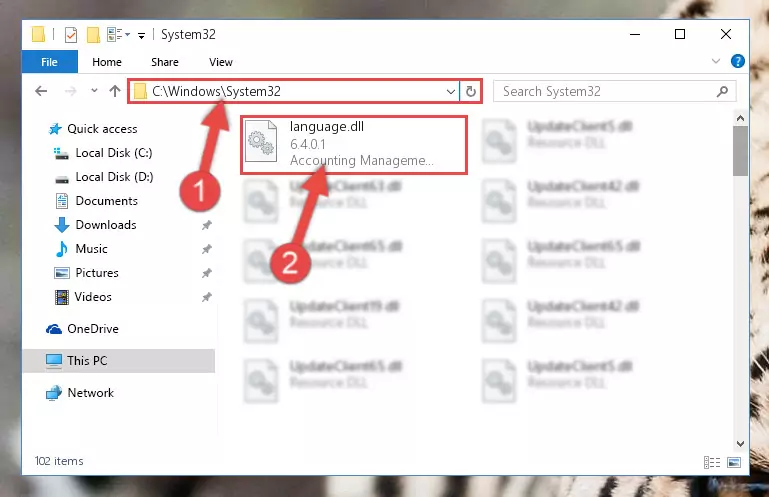Click the address bar path C:\Windows\System32
The width and height of the screenshot is (769, 497).
(x=216, y=91)
